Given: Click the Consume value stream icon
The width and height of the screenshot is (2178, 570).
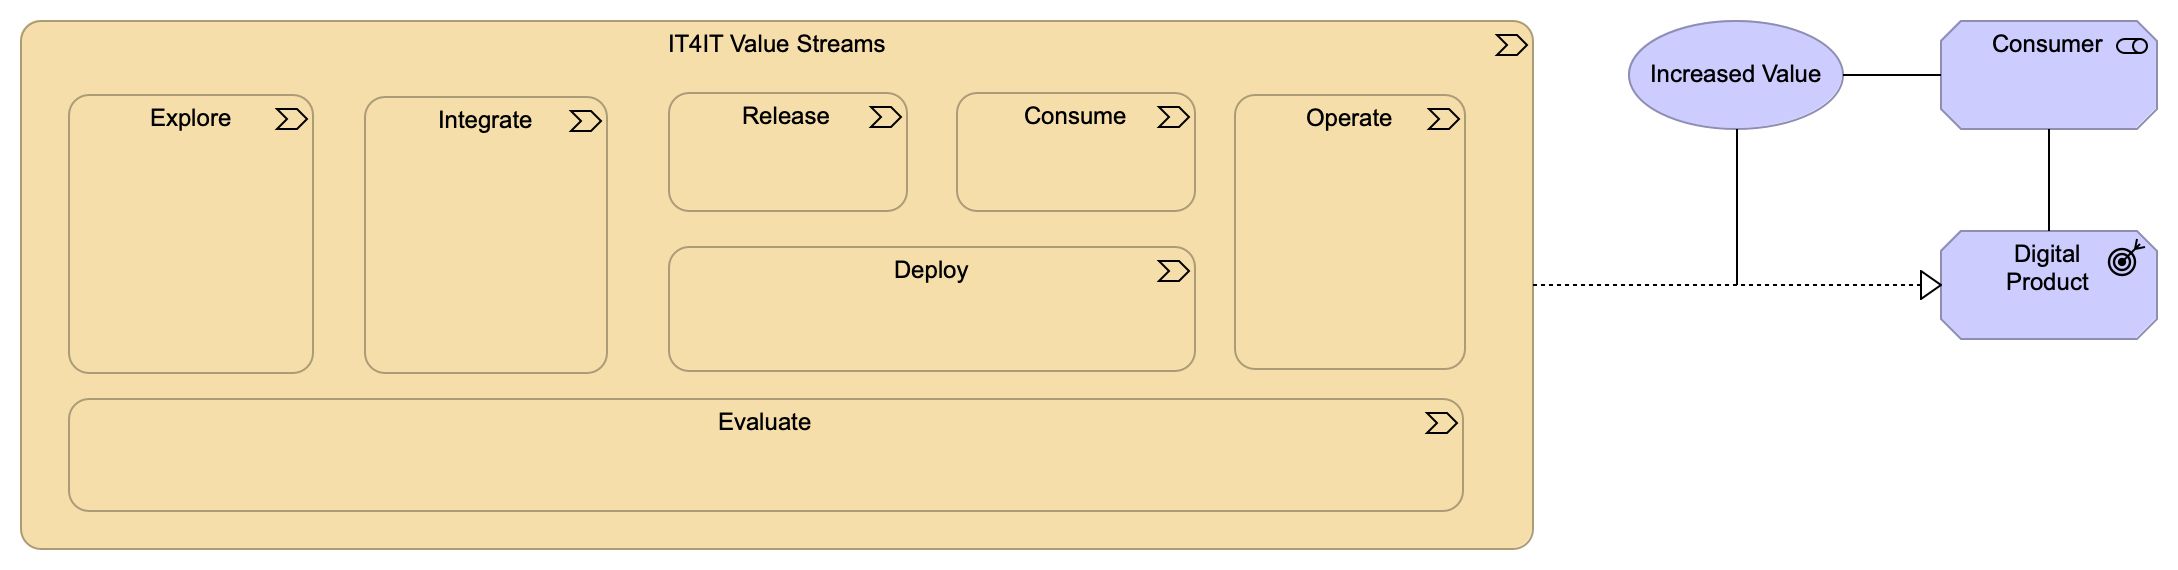Looking at the screenshot, I should coord(1173,118).
